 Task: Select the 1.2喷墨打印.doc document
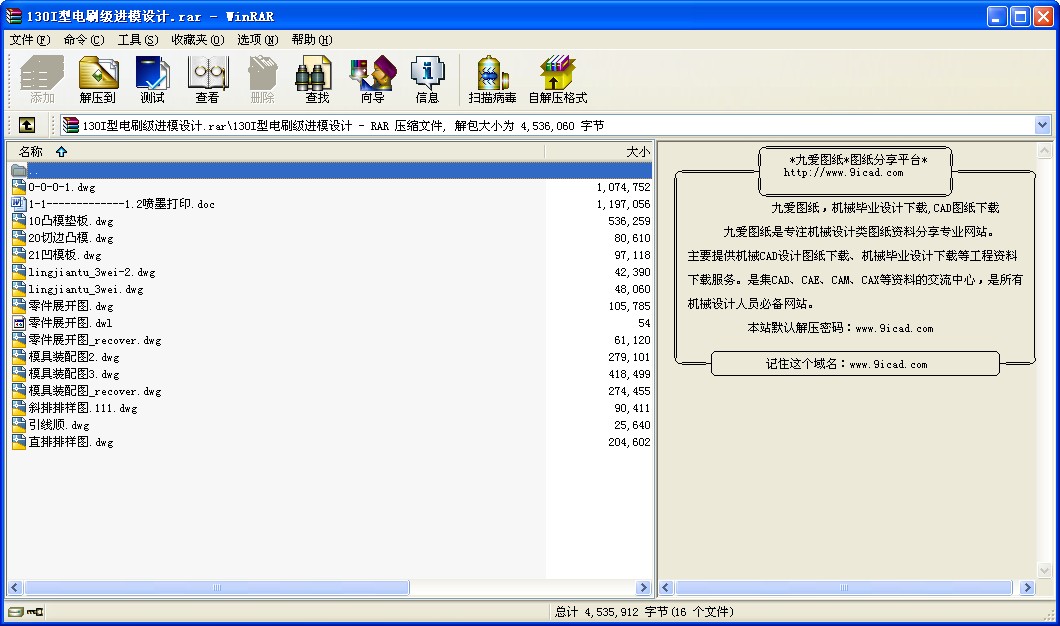(121, 204)
